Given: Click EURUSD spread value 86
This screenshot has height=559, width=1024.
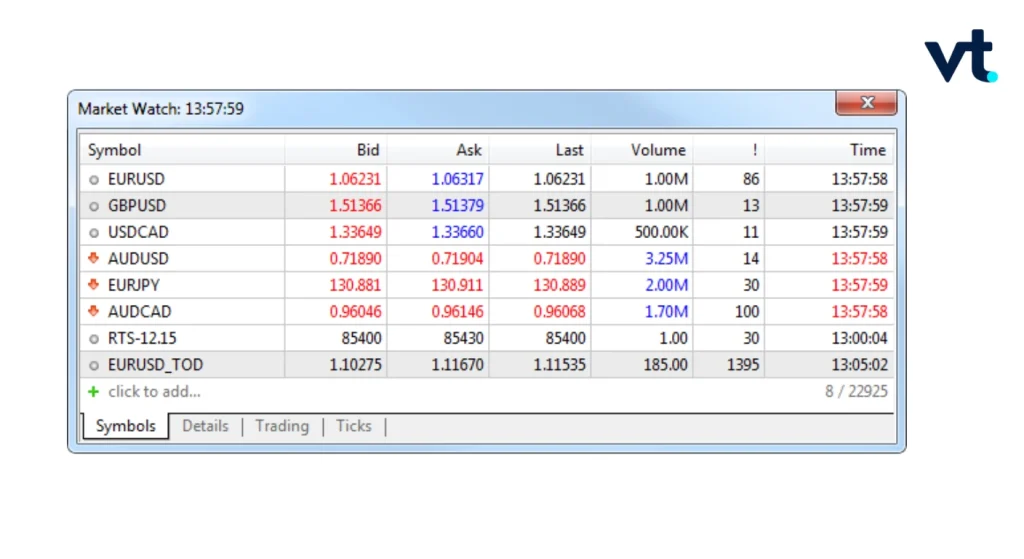Looking at the screenshot, I should 750,179.
